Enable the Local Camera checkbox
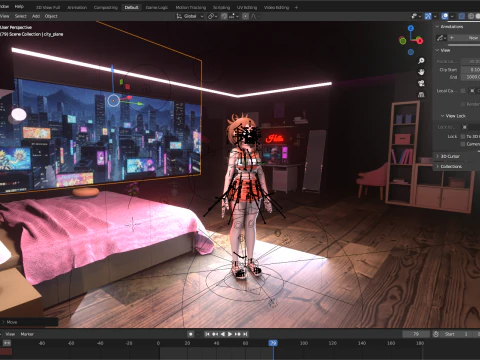The image size is (480, 360). 463,91
